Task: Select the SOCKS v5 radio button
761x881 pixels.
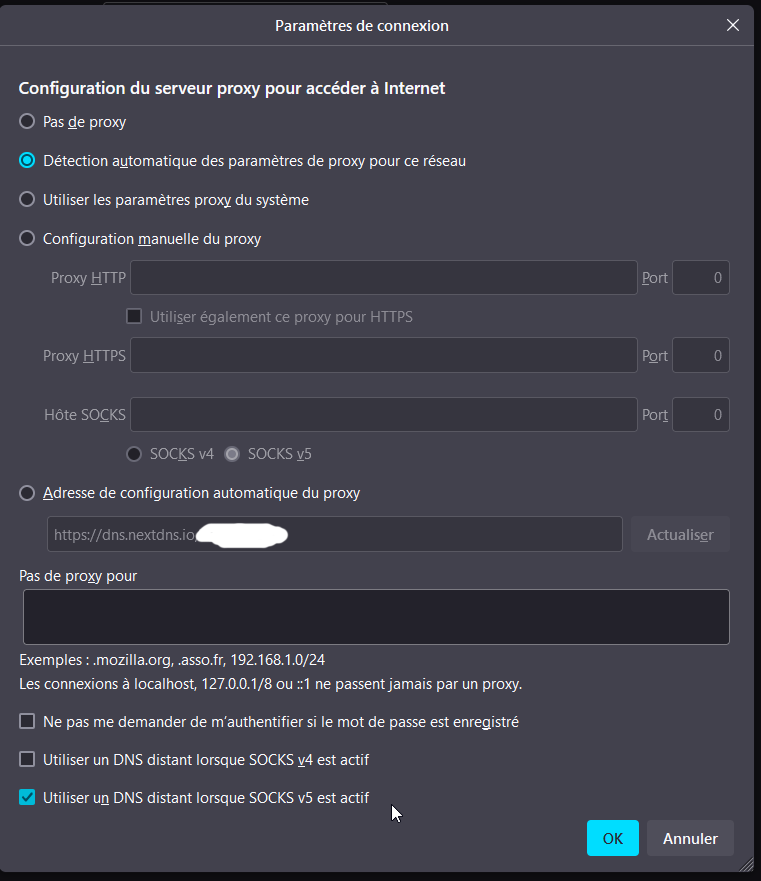Action: click(232, 454)
